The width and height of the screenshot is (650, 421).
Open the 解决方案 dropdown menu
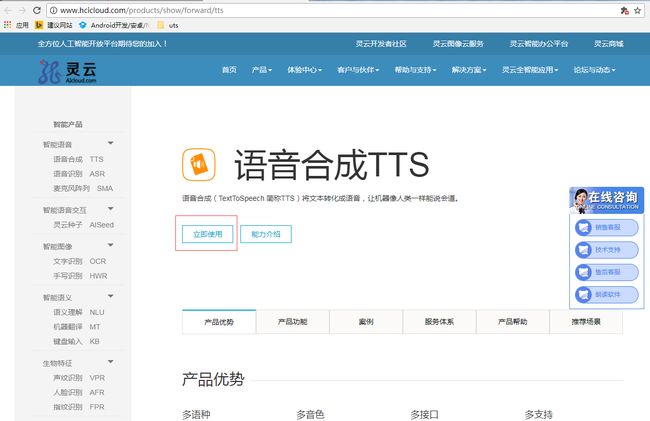click(x=469, y=70)
